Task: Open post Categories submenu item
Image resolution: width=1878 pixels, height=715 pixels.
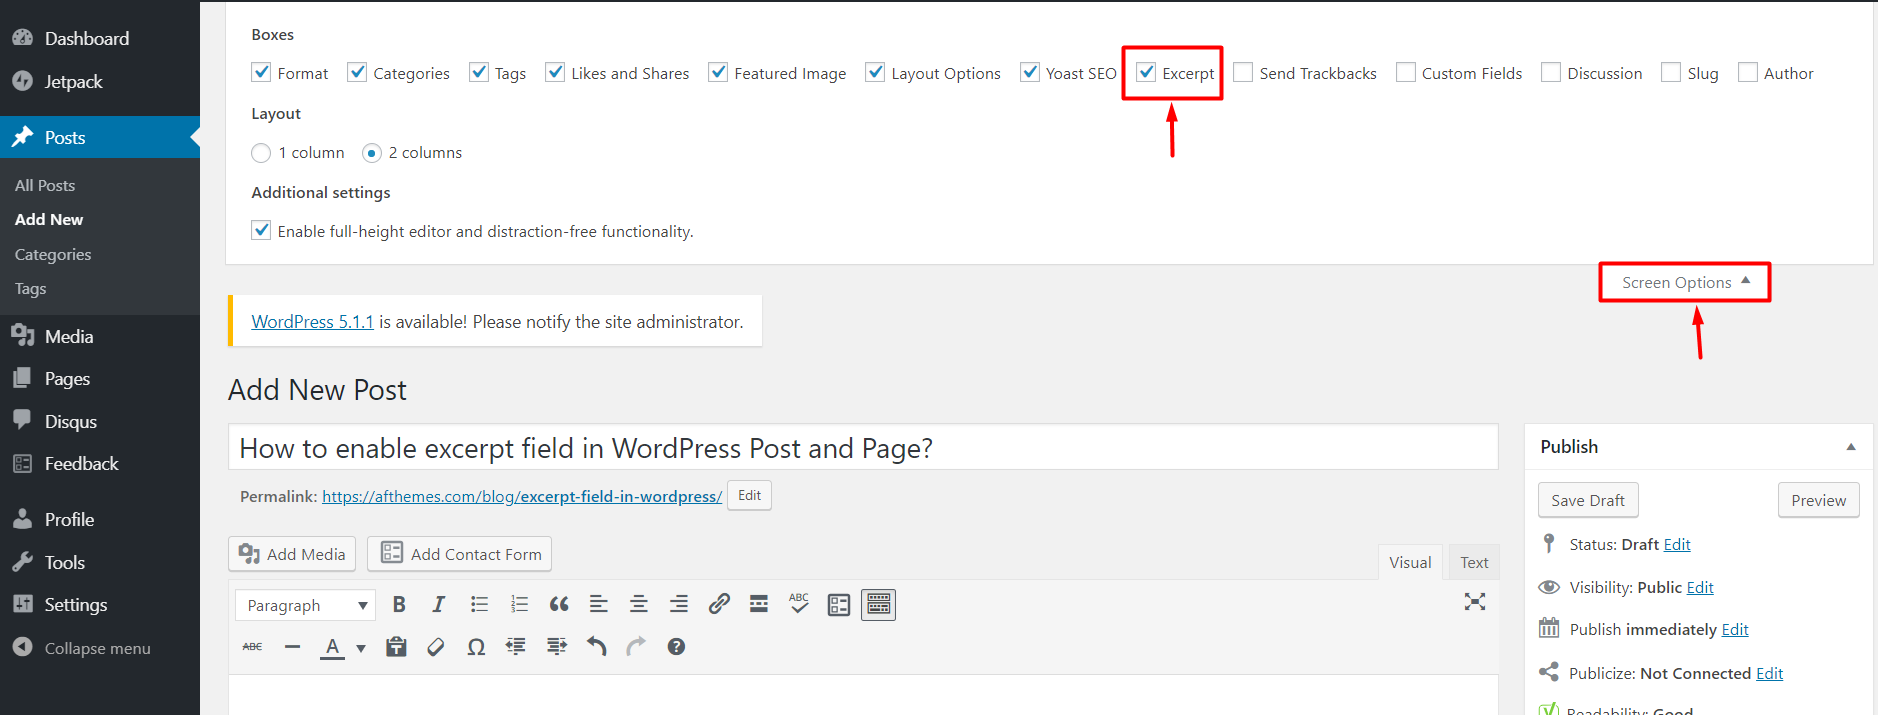Action: tap(53, 254)
